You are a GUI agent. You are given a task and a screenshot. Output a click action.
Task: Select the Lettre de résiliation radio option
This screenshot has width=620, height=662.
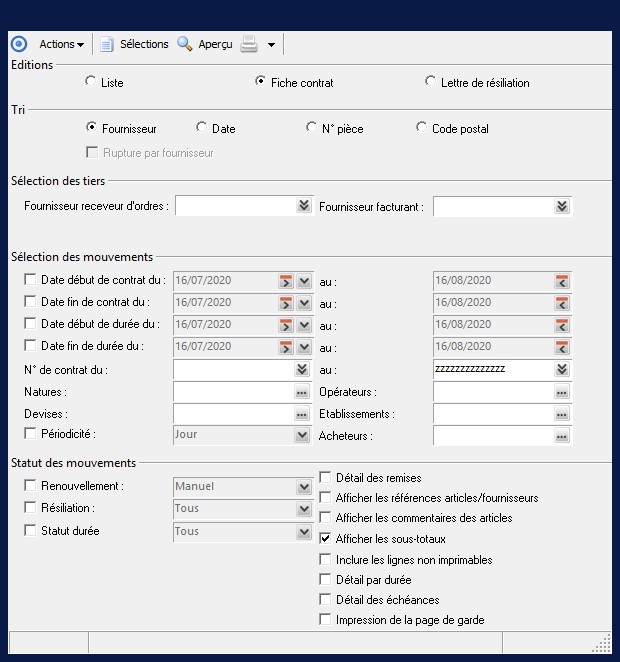click(431, 82)
